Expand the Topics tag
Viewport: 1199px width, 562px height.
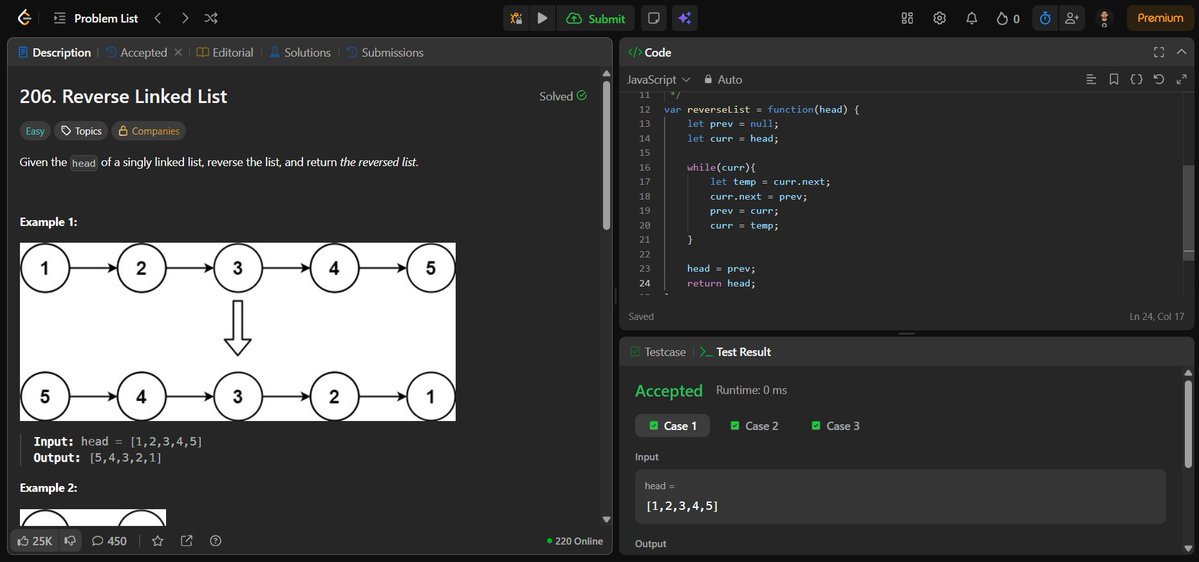click(x=81, y=131)
